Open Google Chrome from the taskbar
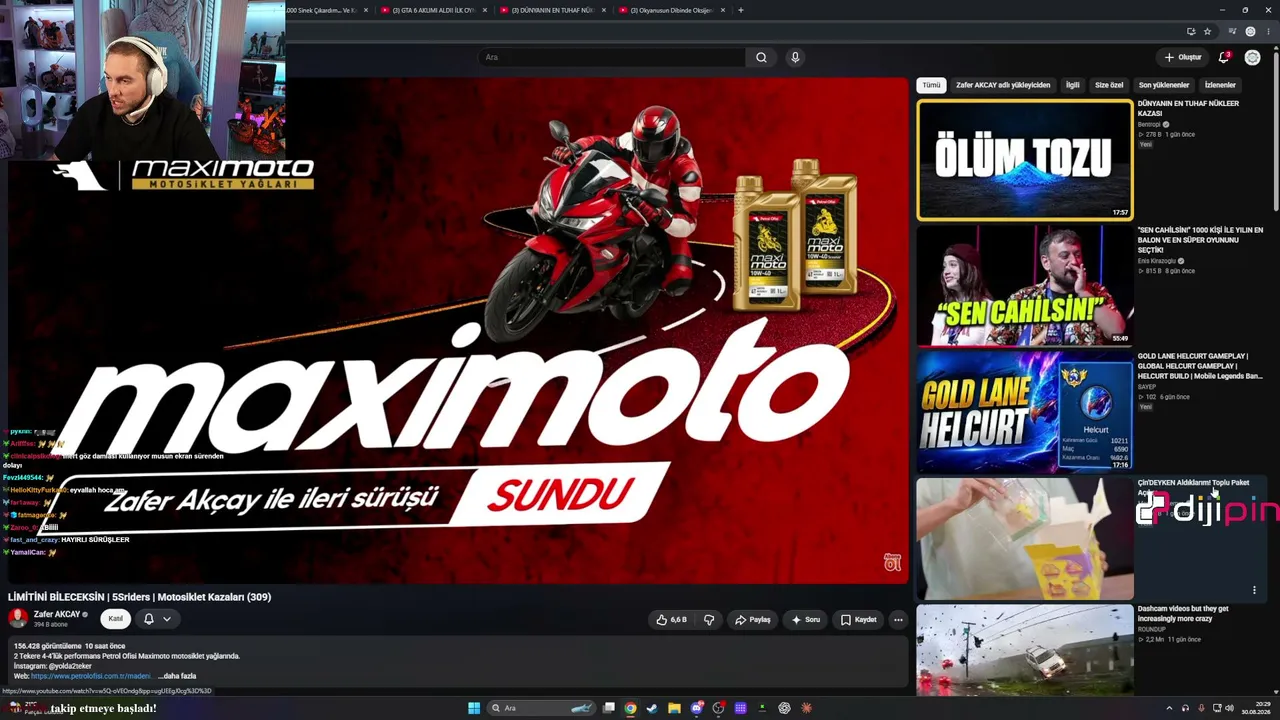This screenshot has width=1280, height=720. [630, 708]
